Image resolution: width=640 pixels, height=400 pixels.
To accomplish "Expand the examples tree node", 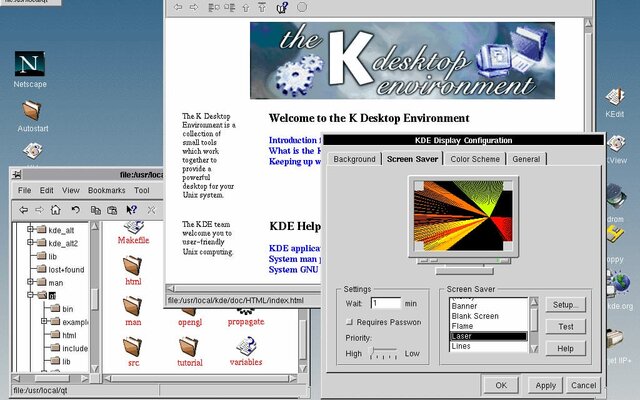I will coord(44,321).
